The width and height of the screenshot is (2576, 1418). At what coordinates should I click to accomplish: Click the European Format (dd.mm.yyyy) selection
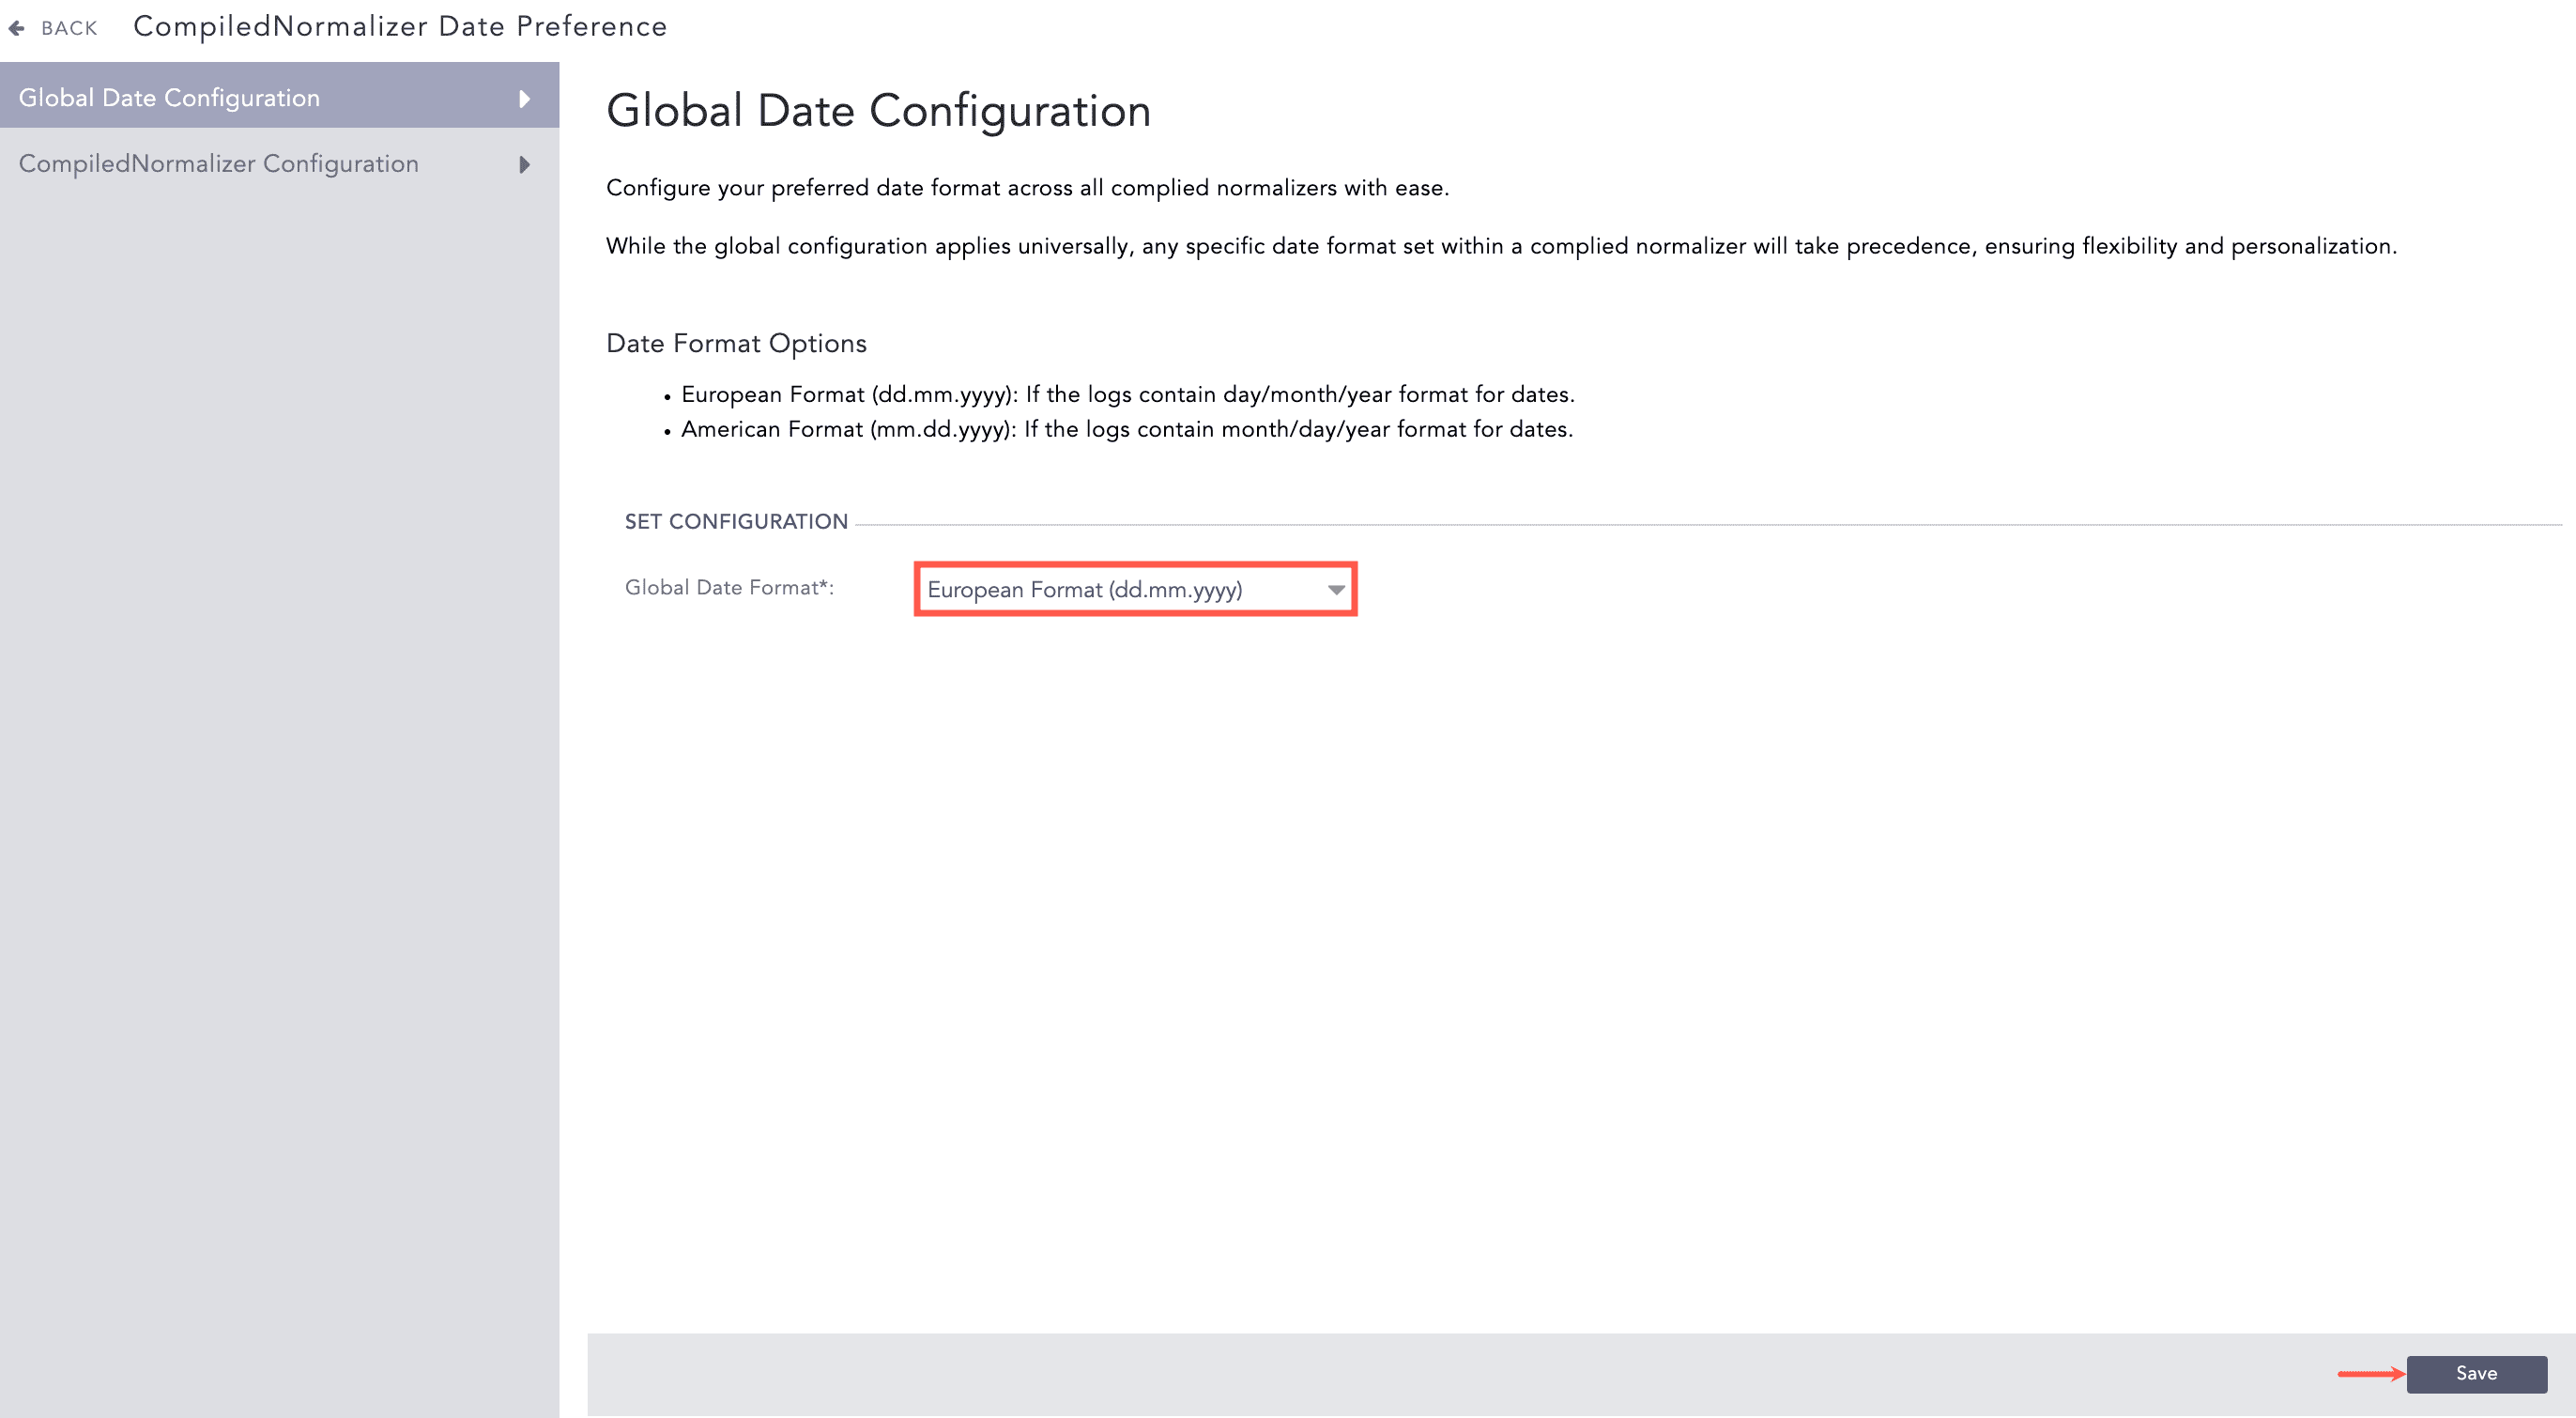pyautogui.click(x=1084, y=590)
